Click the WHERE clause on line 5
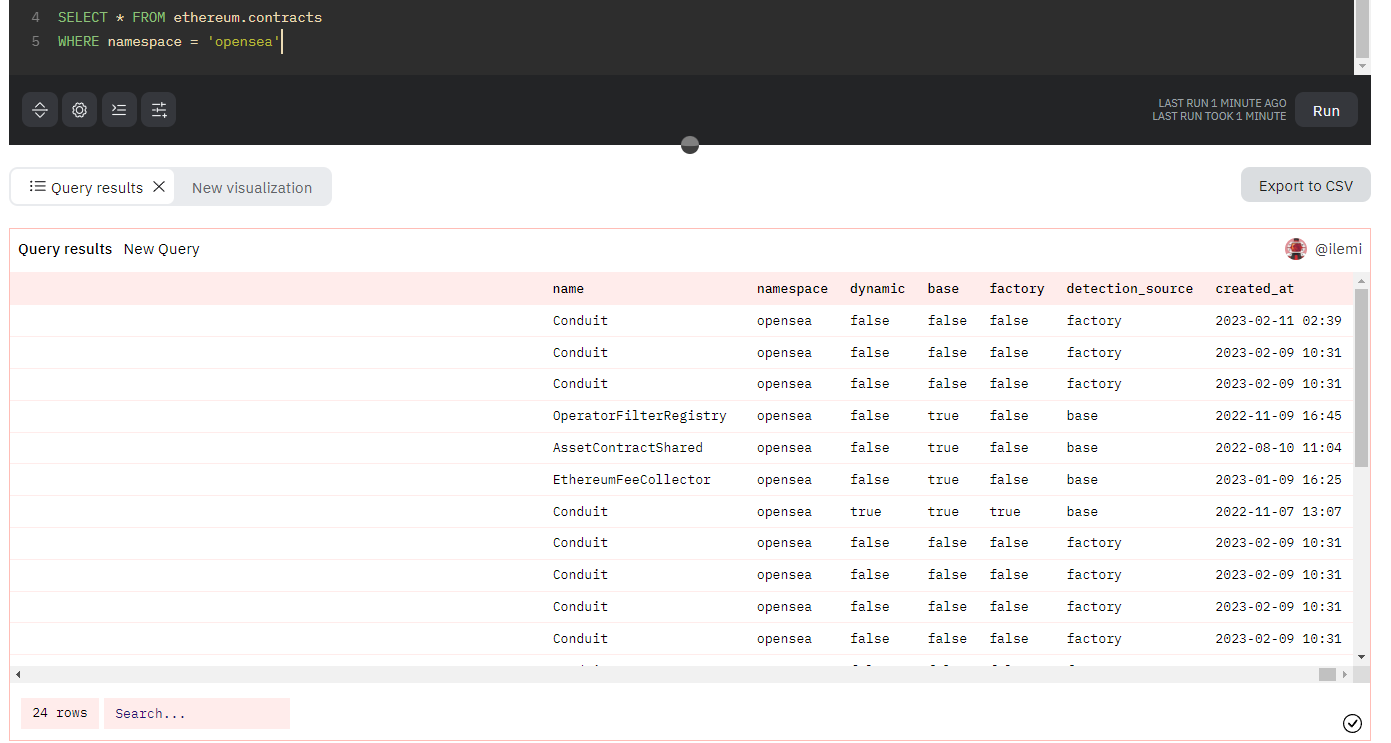This screenshot has height=743, width=1391. (170, 41)
